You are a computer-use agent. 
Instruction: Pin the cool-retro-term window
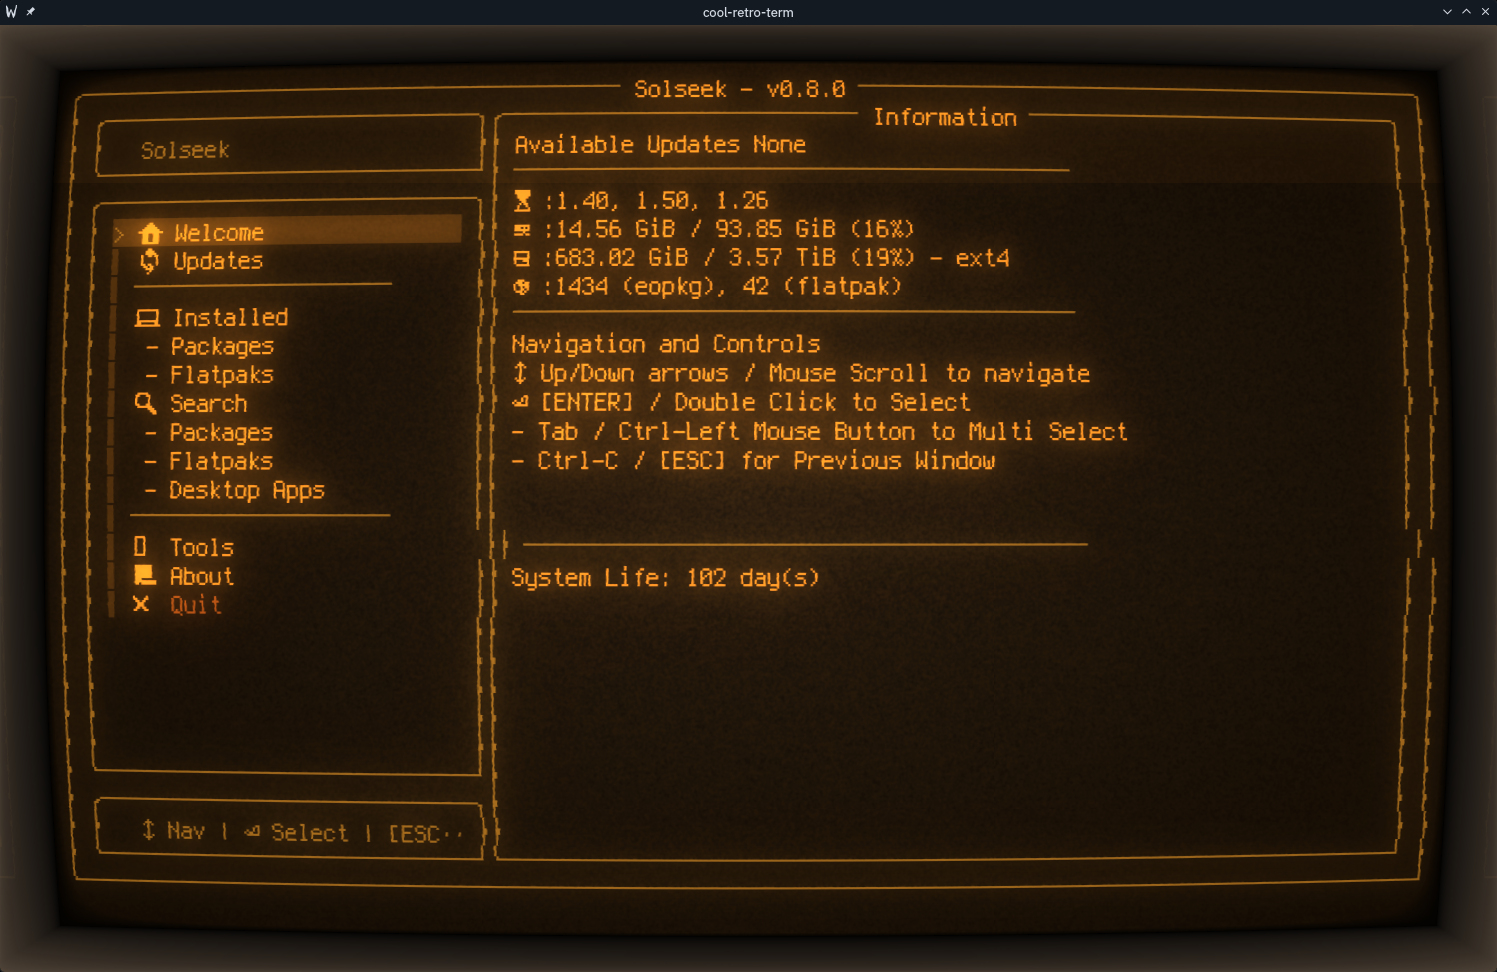31,12
